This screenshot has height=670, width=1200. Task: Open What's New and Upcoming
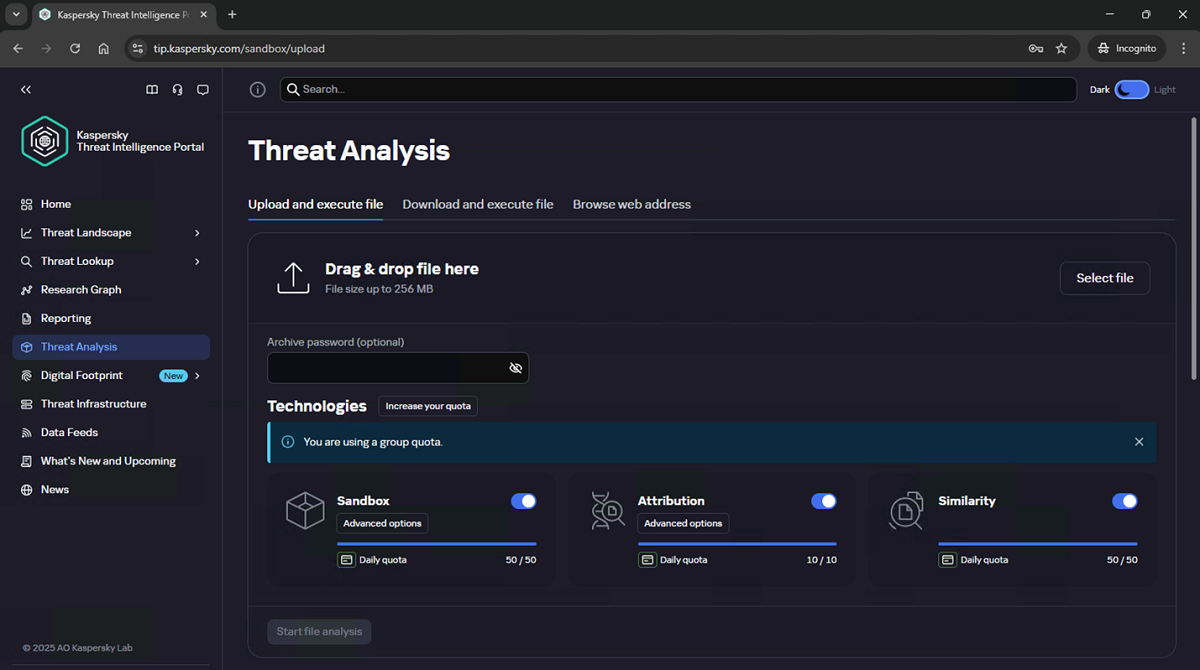pos(111,461)
